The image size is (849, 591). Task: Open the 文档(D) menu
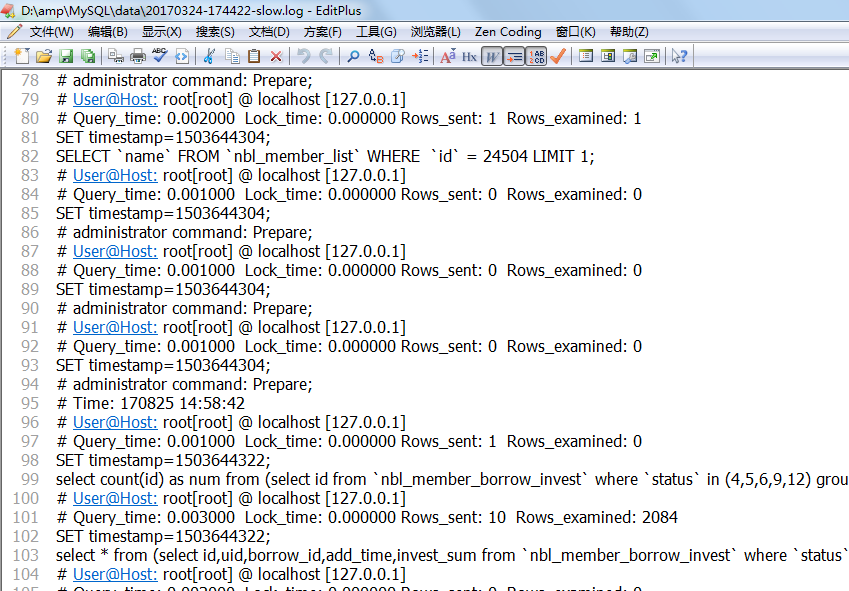point(269,32)
